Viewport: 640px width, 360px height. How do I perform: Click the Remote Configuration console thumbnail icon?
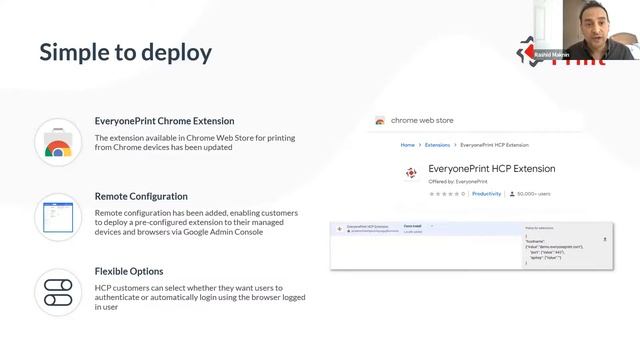point(58,218)
